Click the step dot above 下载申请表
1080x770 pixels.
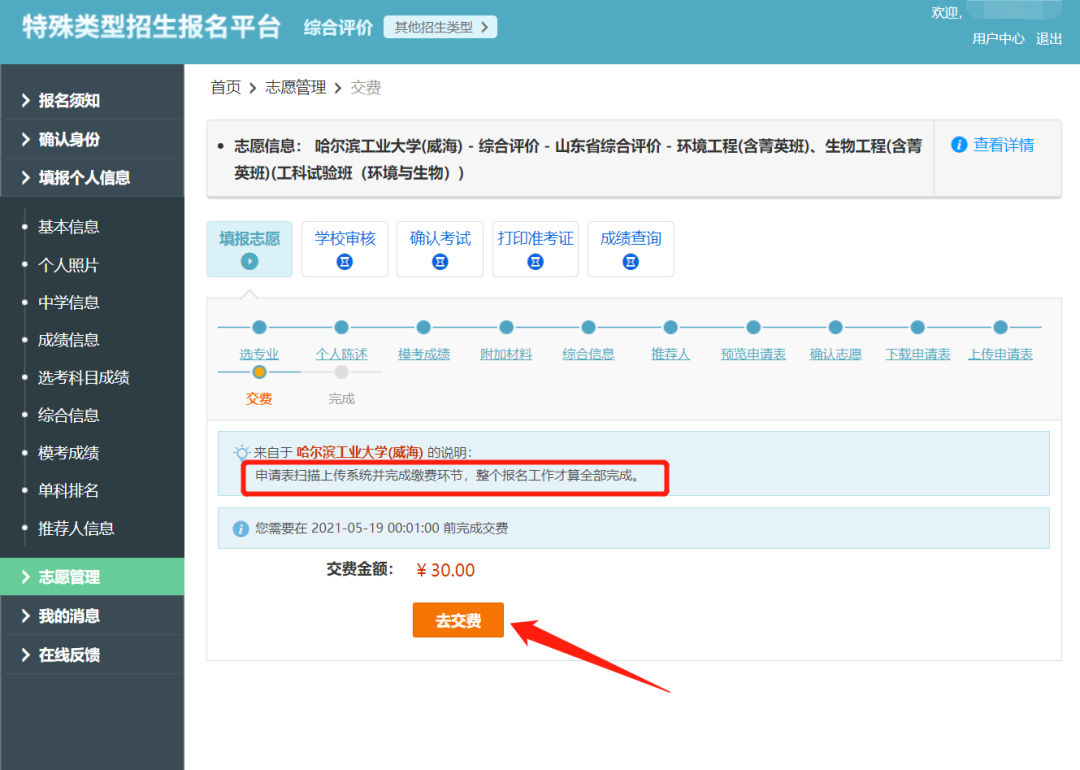pos(917,327)
